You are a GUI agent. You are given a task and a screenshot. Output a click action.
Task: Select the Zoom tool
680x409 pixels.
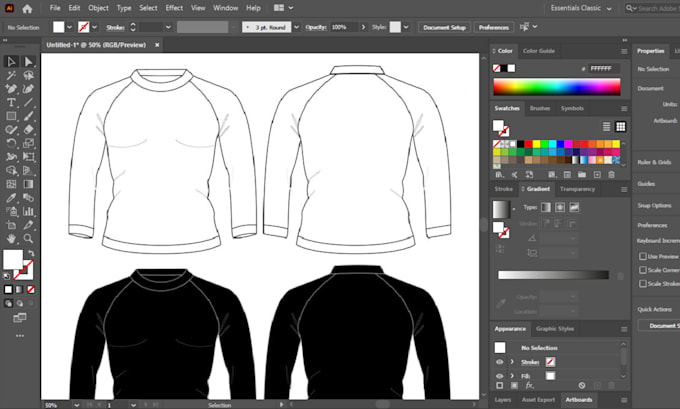[28, 238]
